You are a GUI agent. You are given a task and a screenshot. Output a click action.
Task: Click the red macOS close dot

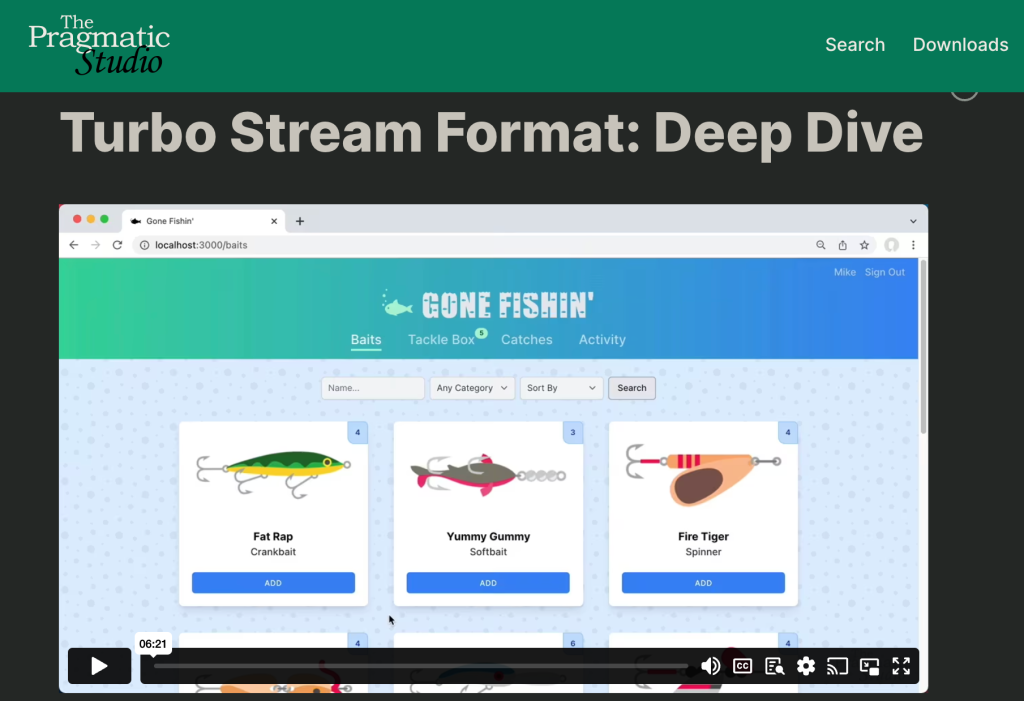(77, 219)
